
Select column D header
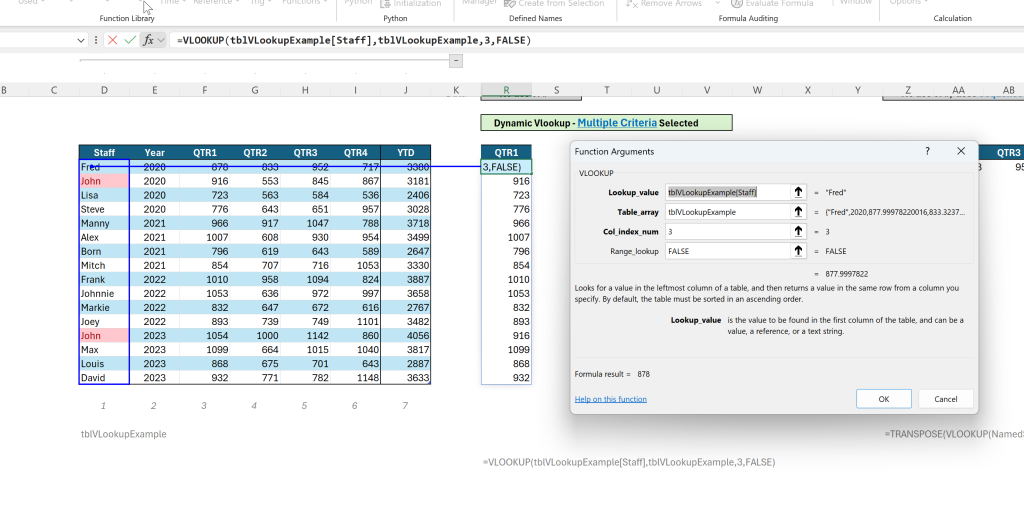pyautogui.click(x=104, y=90)
